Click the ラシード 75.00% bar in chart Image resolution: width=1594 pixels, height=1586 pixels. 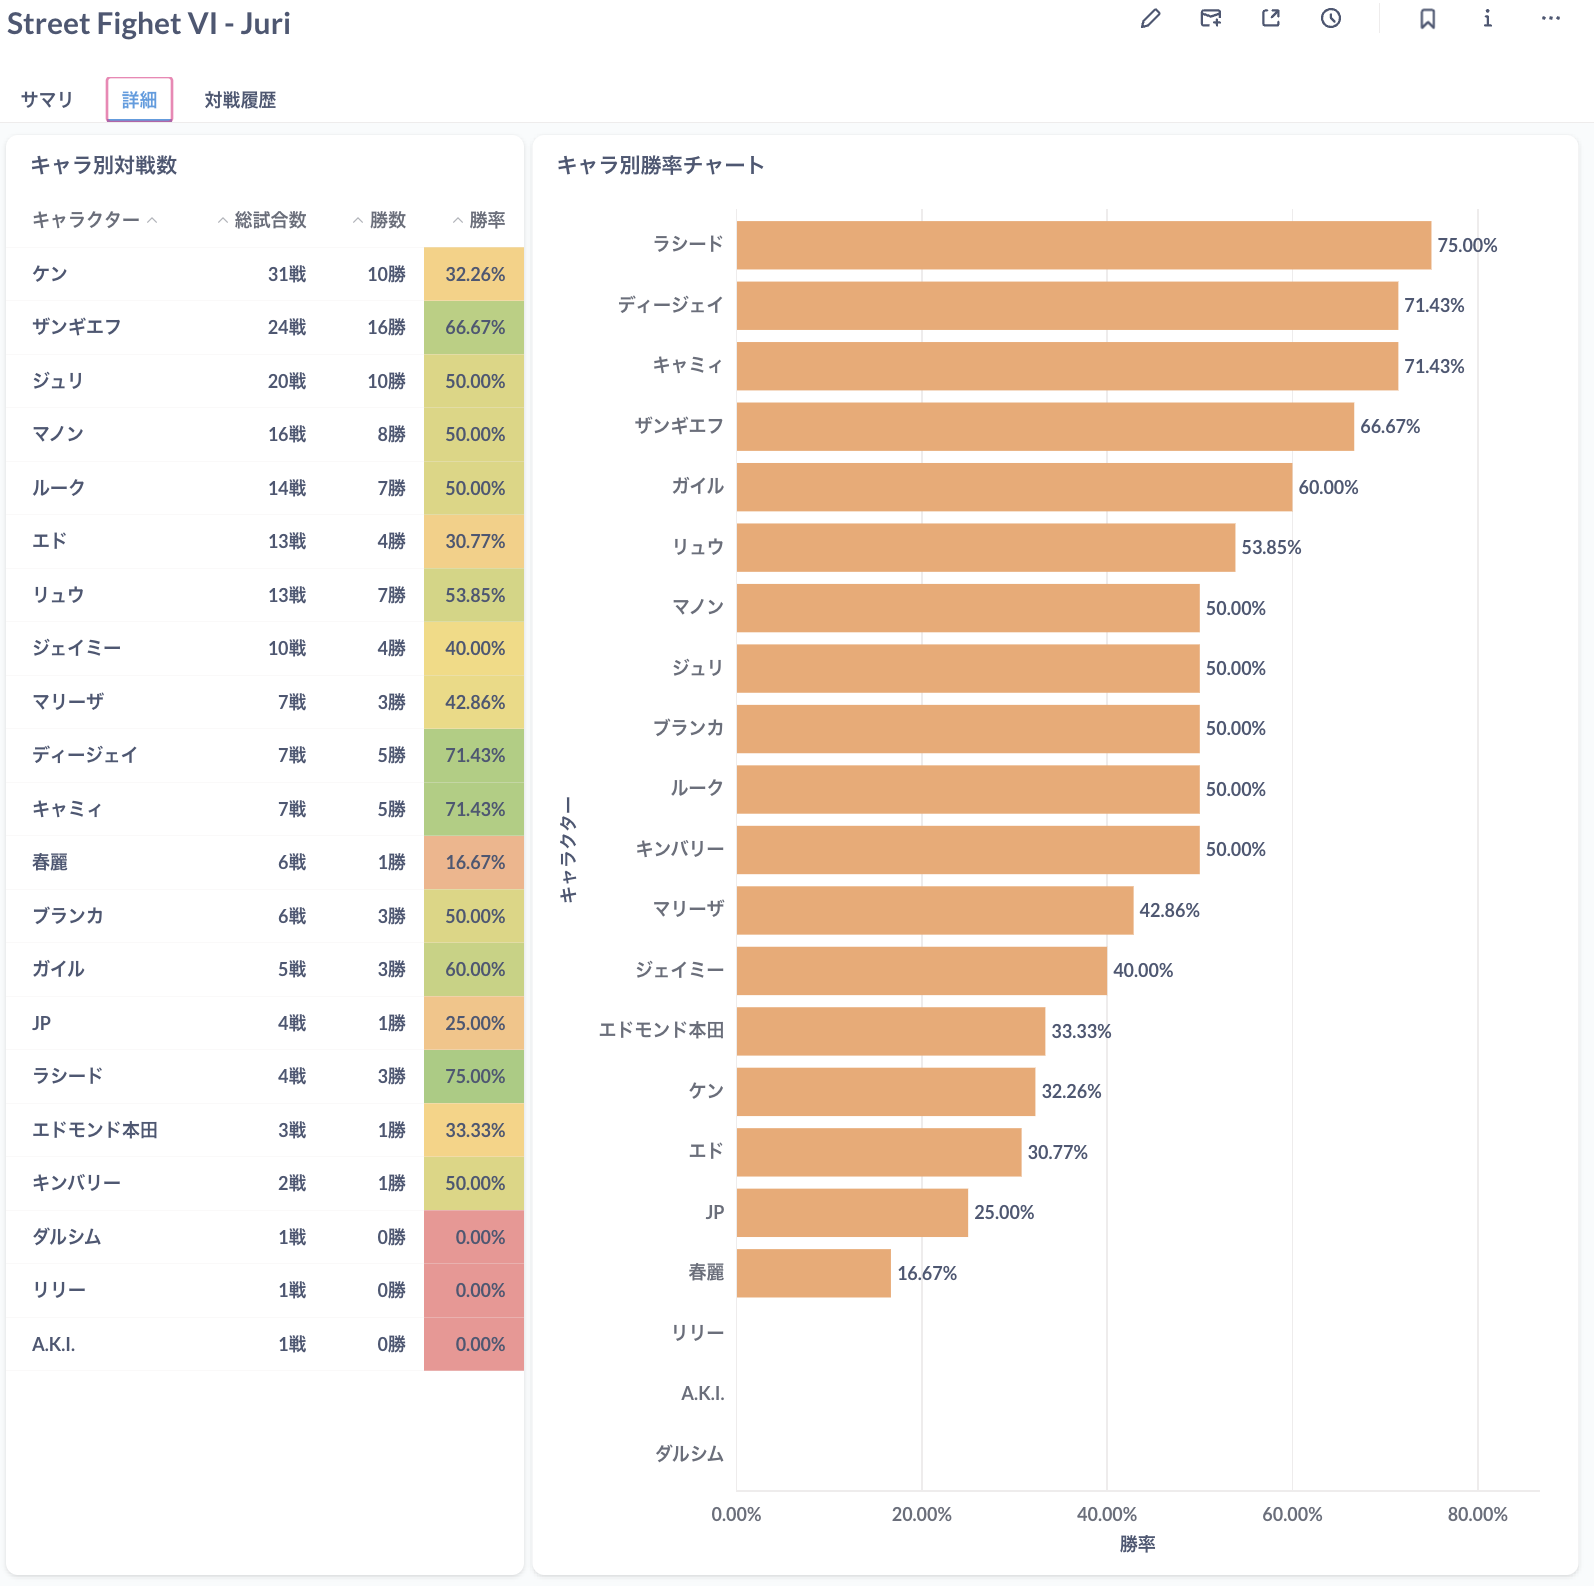[1083, 245]
